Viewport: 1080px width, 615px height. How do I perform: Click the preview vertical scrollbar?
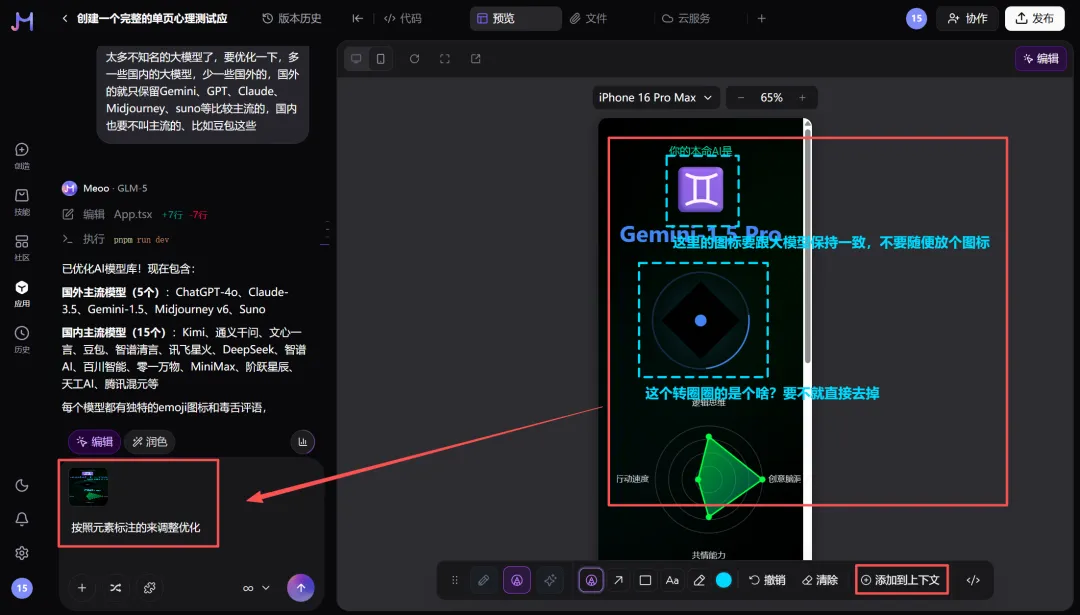click(x=808, y=244)
